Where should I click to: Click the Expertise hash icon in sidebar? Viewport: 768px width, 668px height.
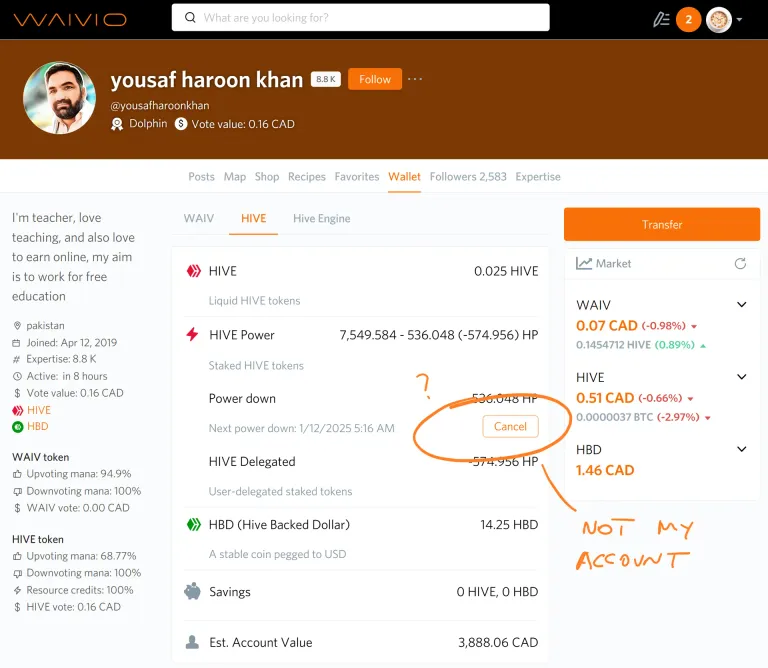point(17,359)
